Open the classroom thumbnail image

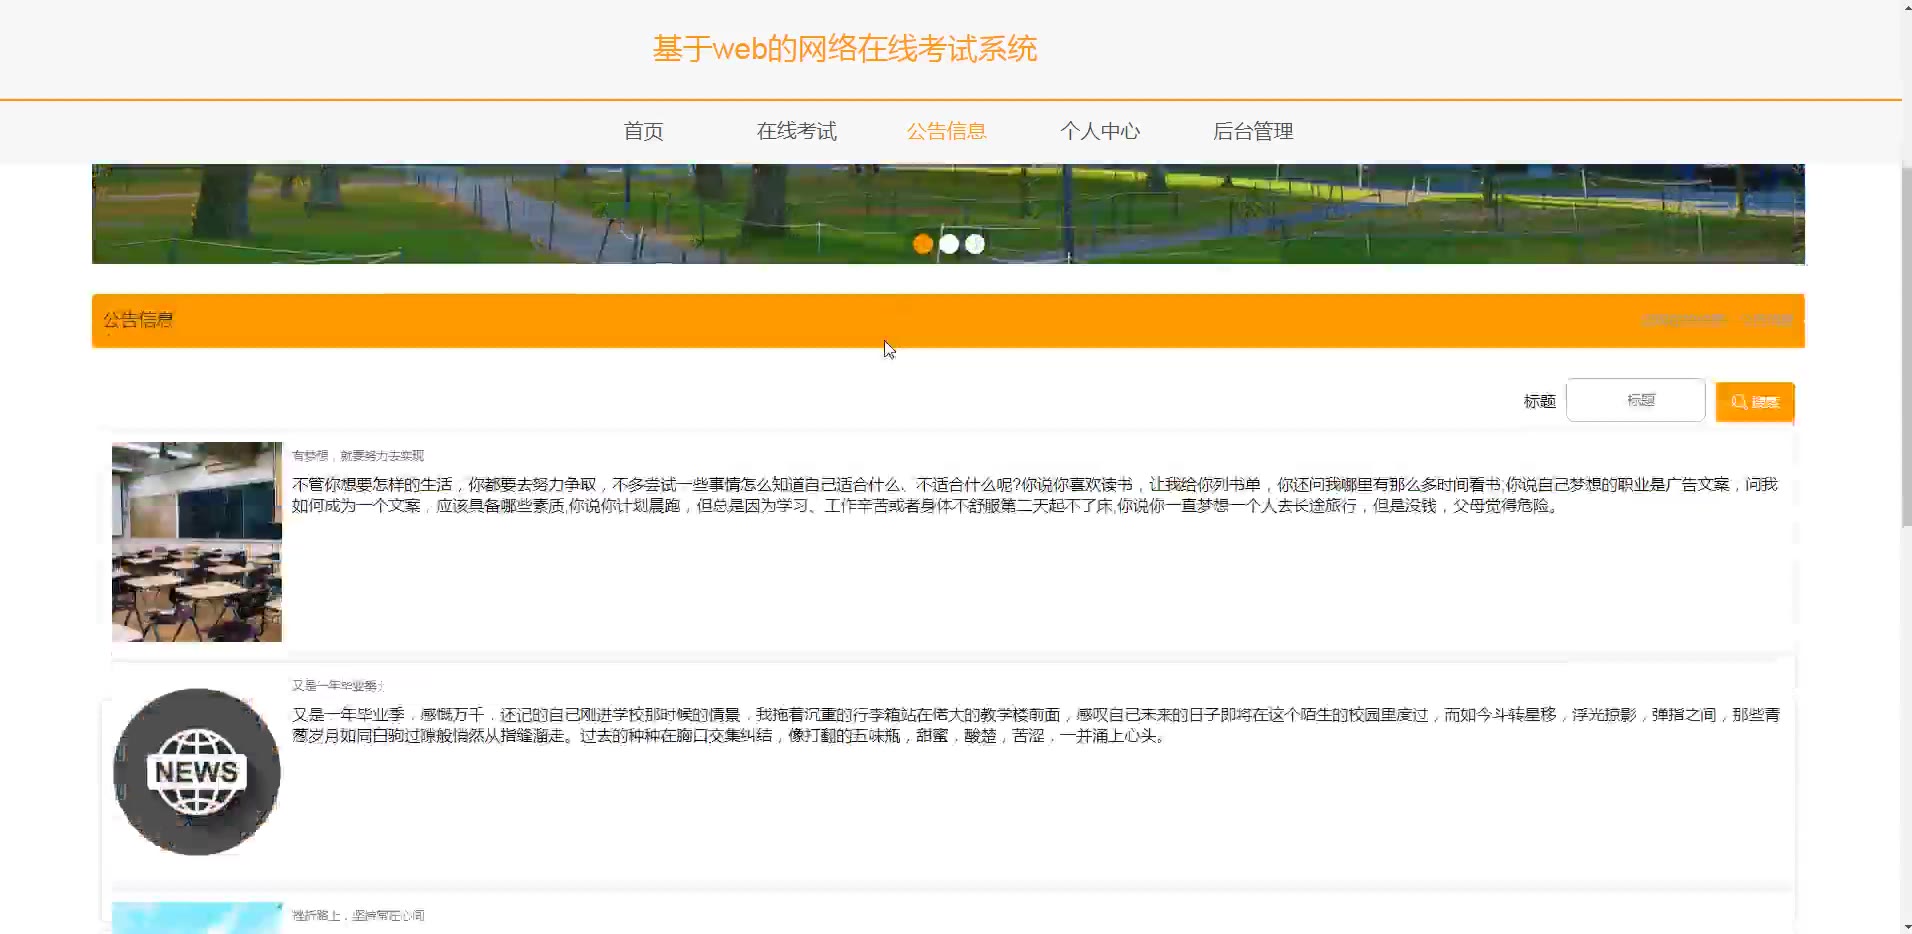[197, 541]
